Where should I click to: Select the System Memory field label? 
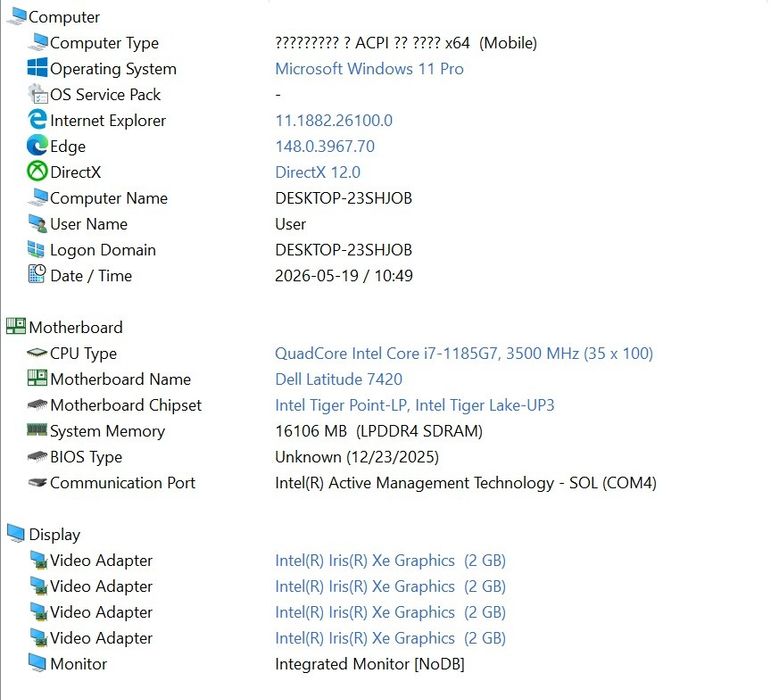(x=107, y=431)
